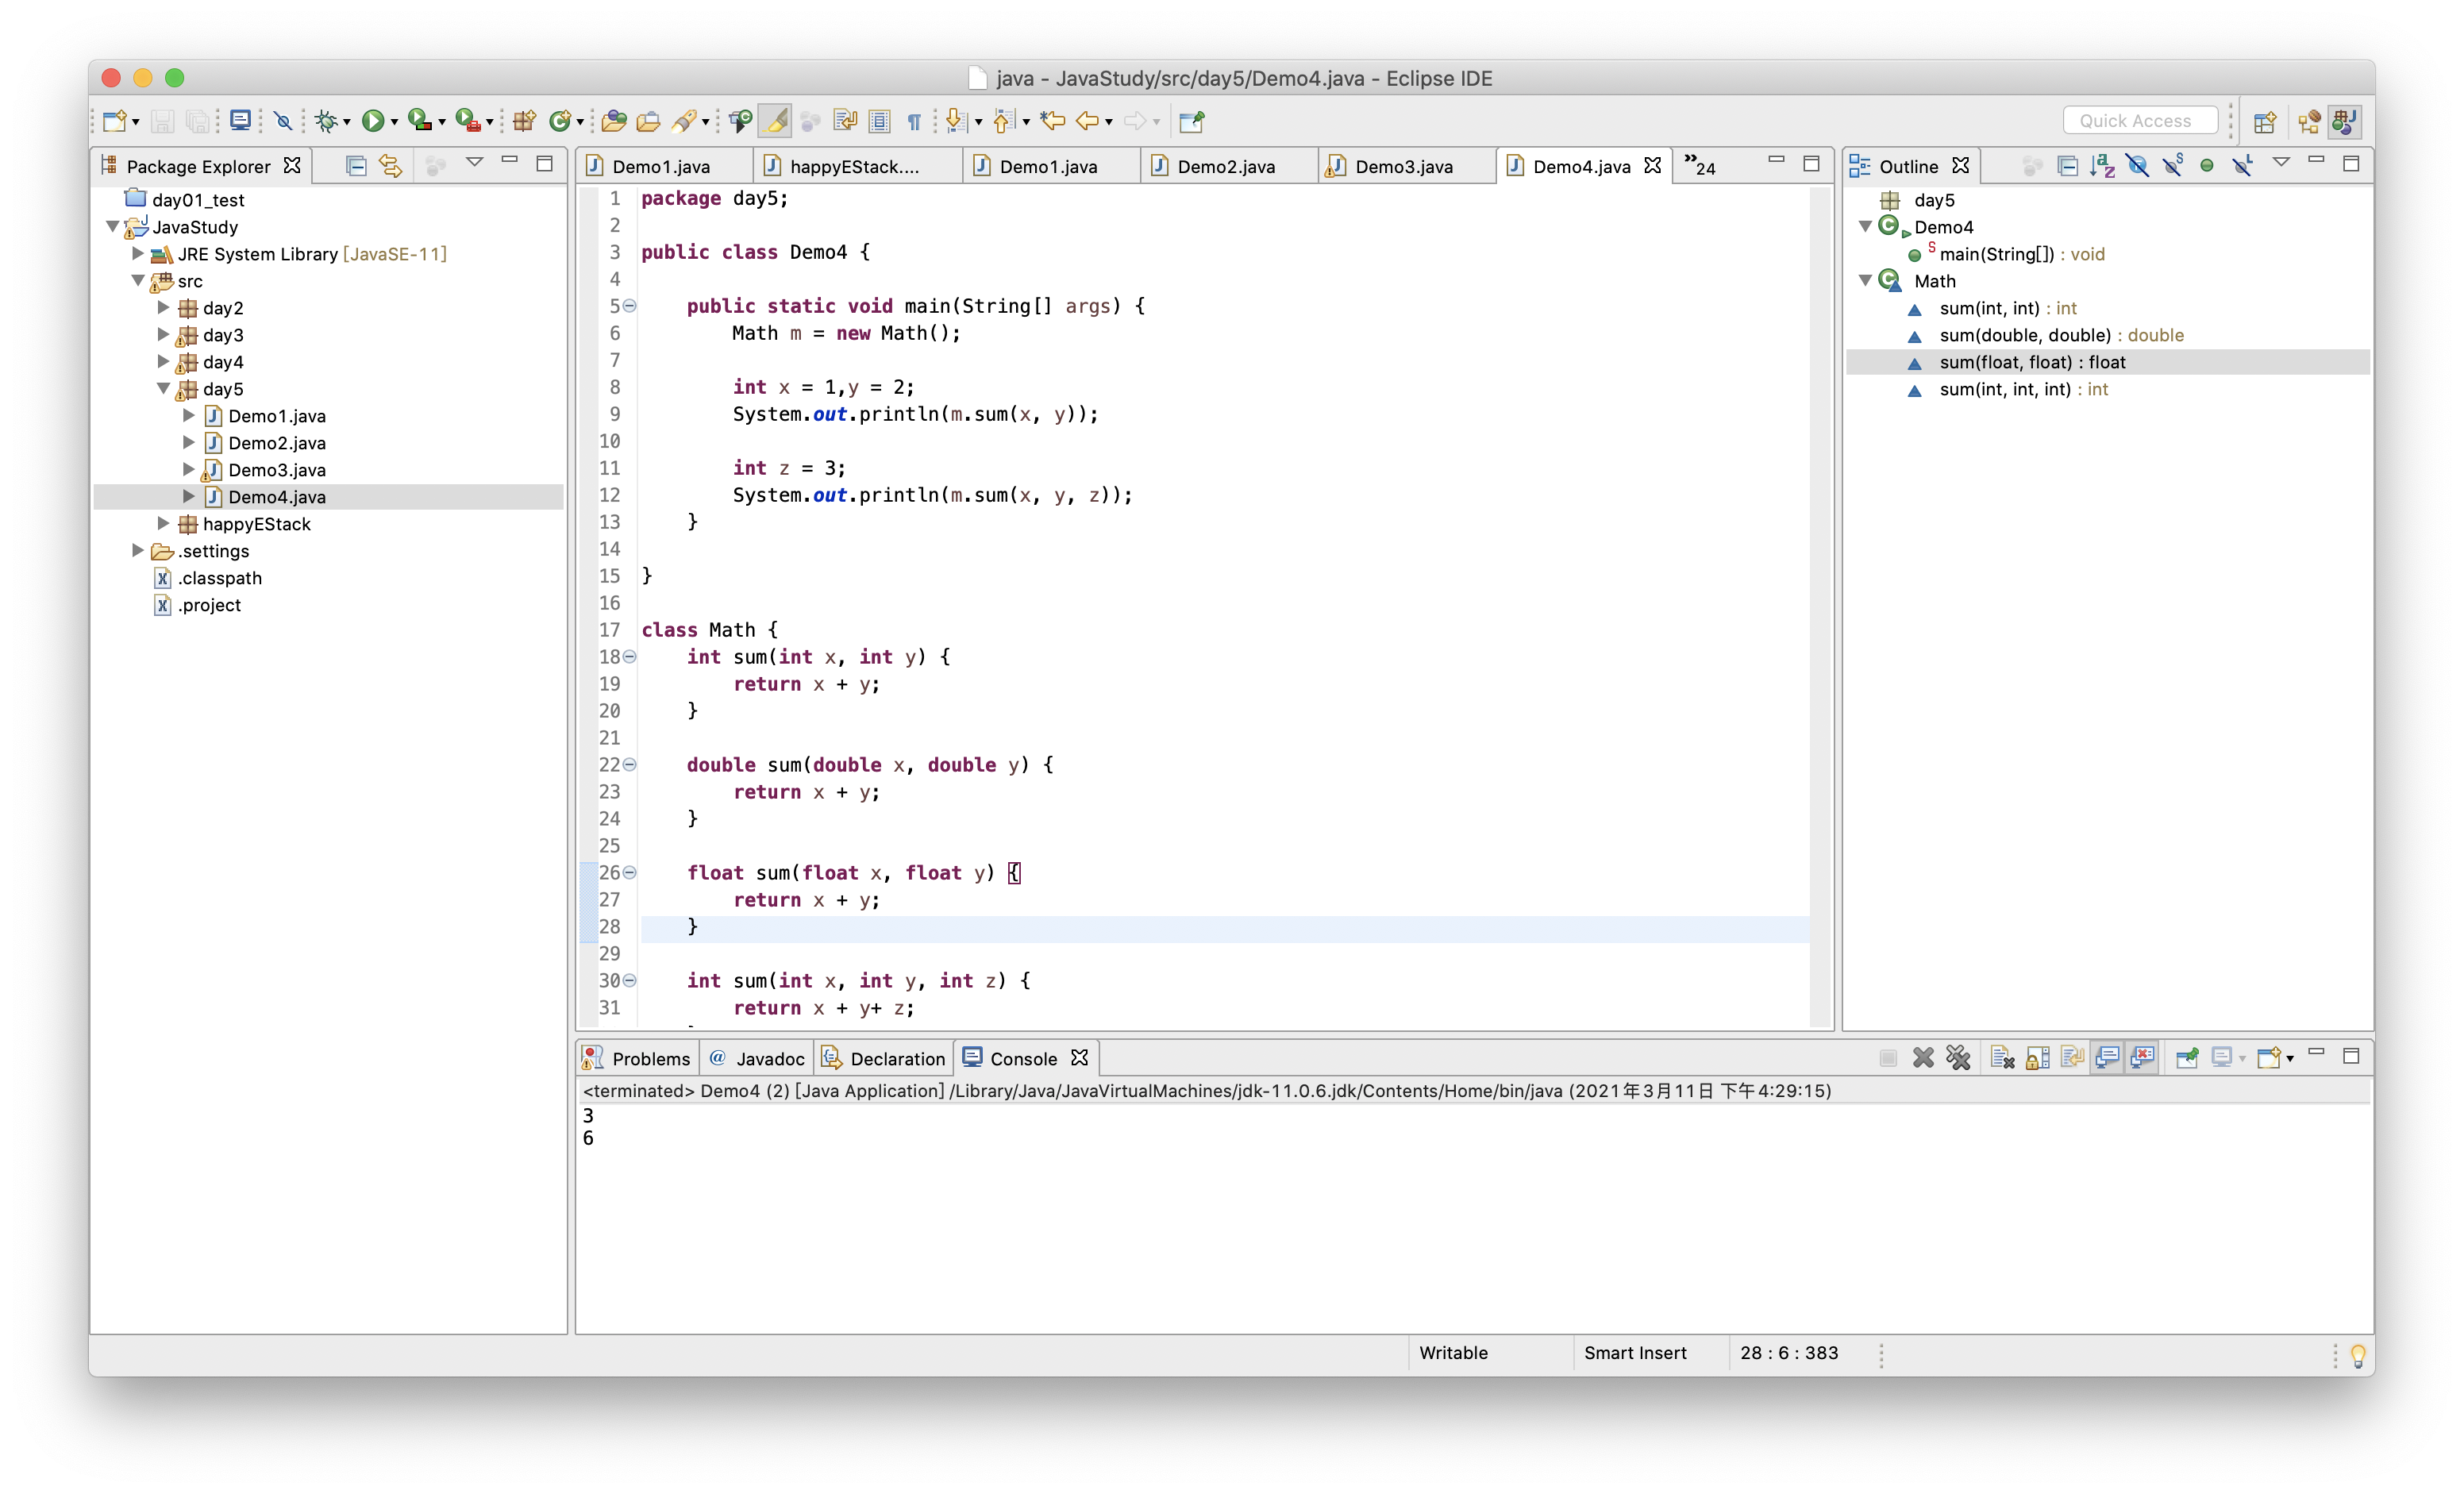Toggle Sort alphabetically in Outline
Screen dimensions: 2464x1494
click(x=2102, y=165)
